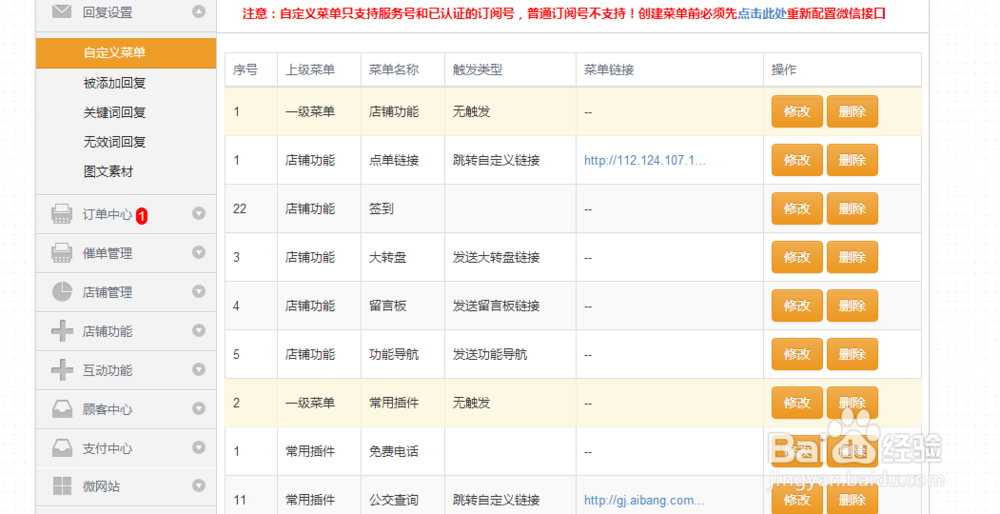Expand the 支付中心 section arrow

point(199,447)
